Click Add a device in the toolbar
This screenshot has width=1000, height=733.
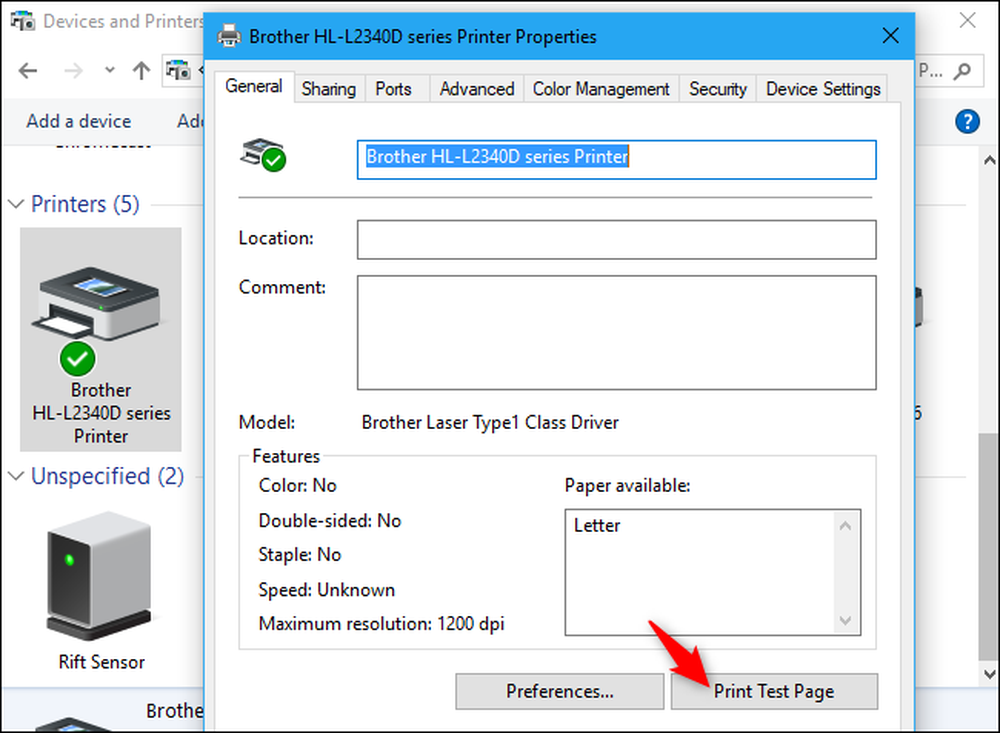tap(78, 121)
